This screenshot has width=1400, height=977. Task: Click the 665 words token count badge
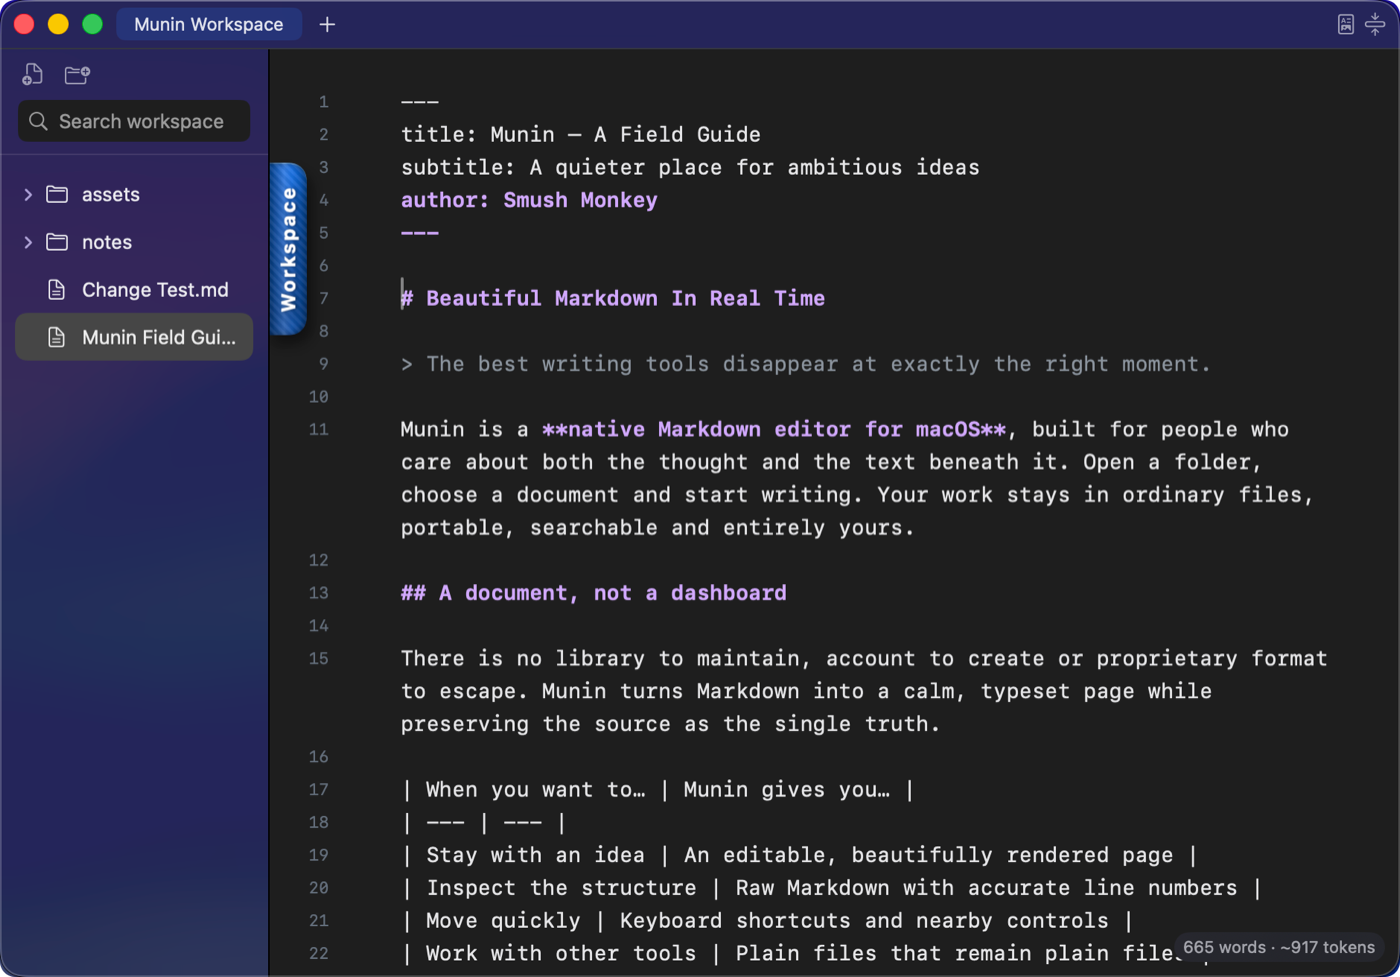coord(1279,947)
